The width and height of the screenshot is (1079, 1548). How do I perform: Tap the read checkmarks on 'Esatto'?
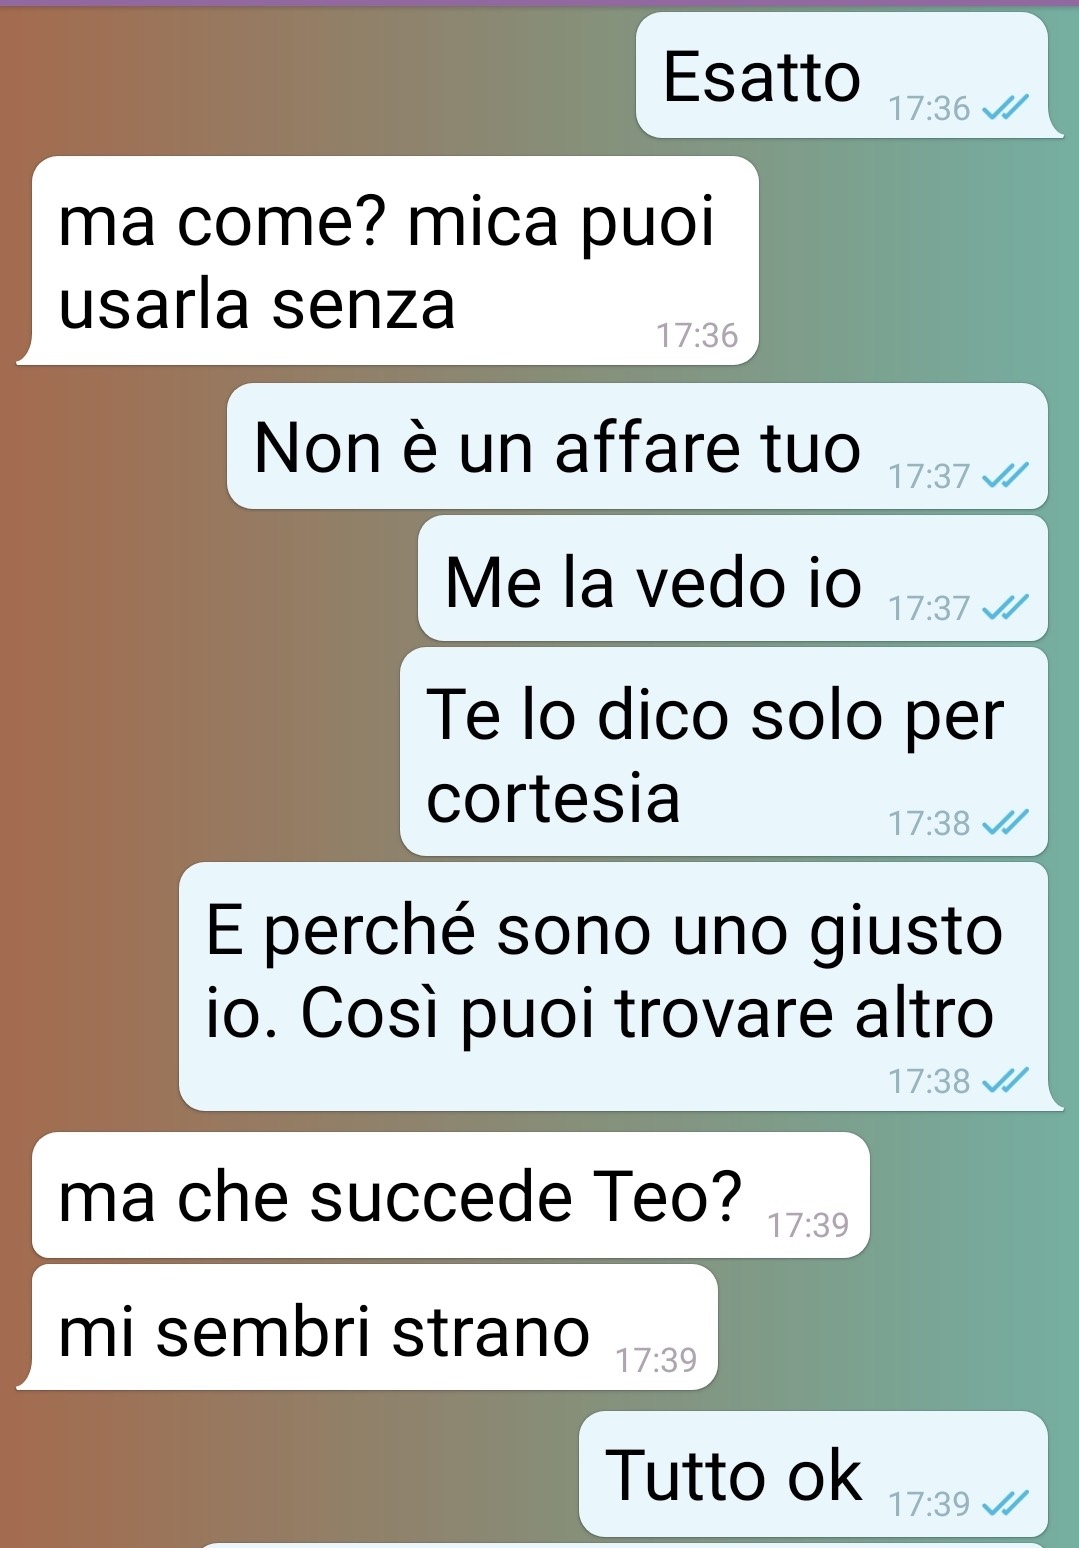point(1004,107)
